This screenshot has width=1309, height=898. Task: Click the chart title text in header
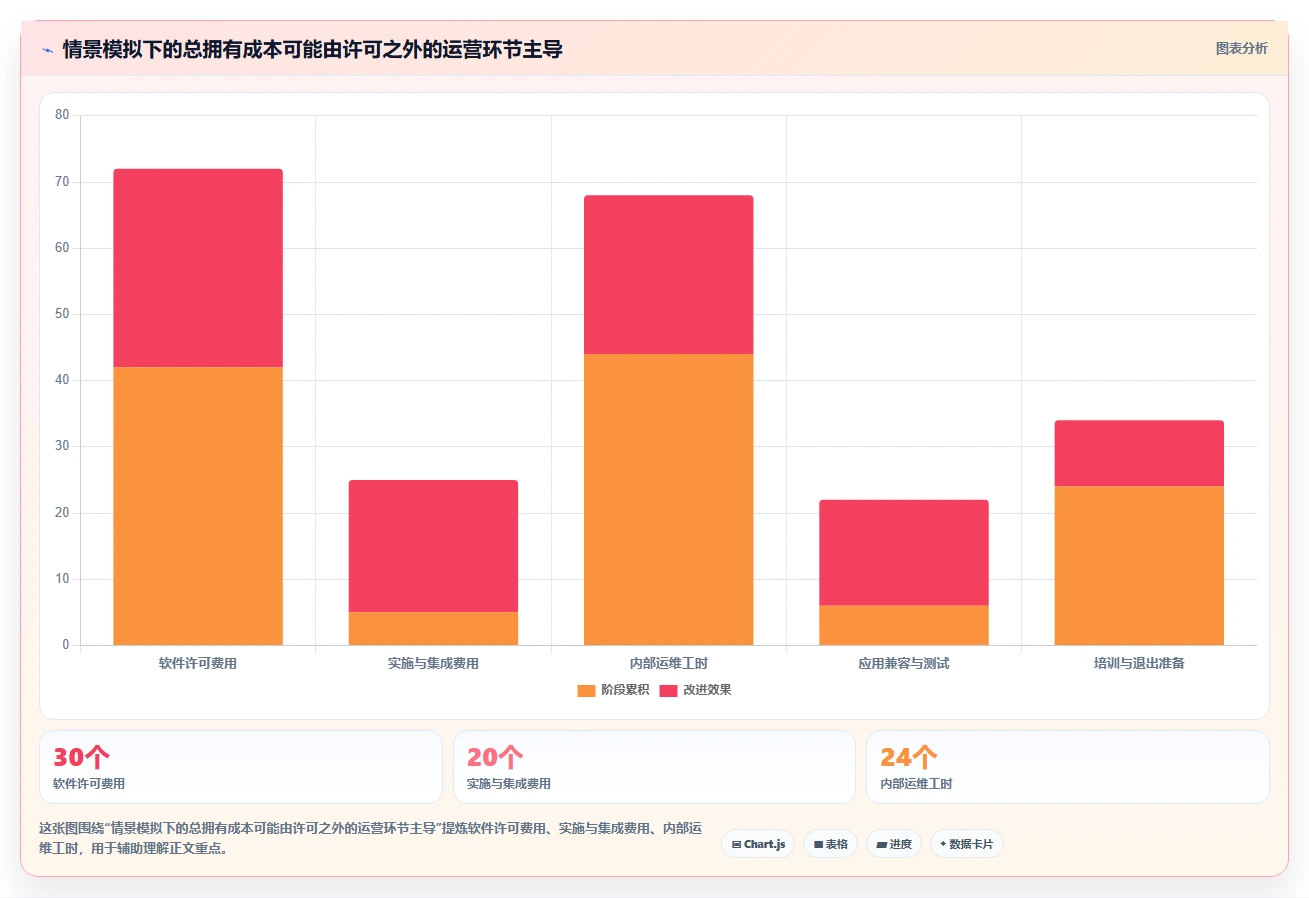pos(313,49)
